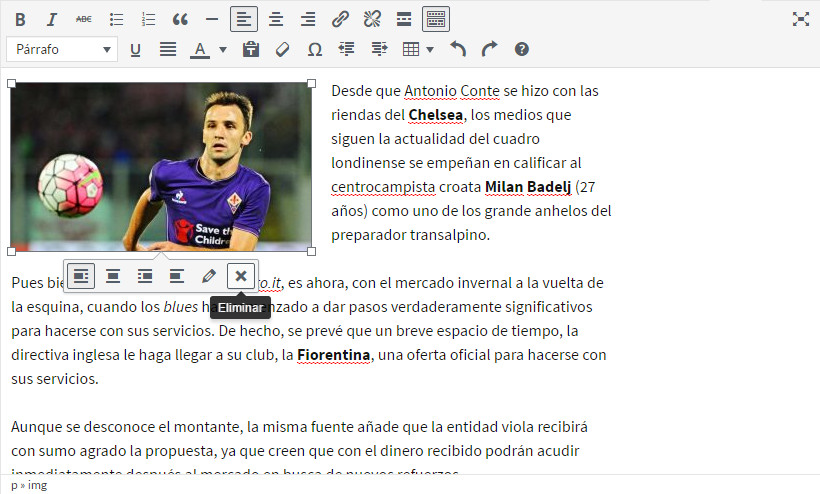Align image left in image toolbar
Viewport: 820px width, 494px height.
(x=81, y=276)
